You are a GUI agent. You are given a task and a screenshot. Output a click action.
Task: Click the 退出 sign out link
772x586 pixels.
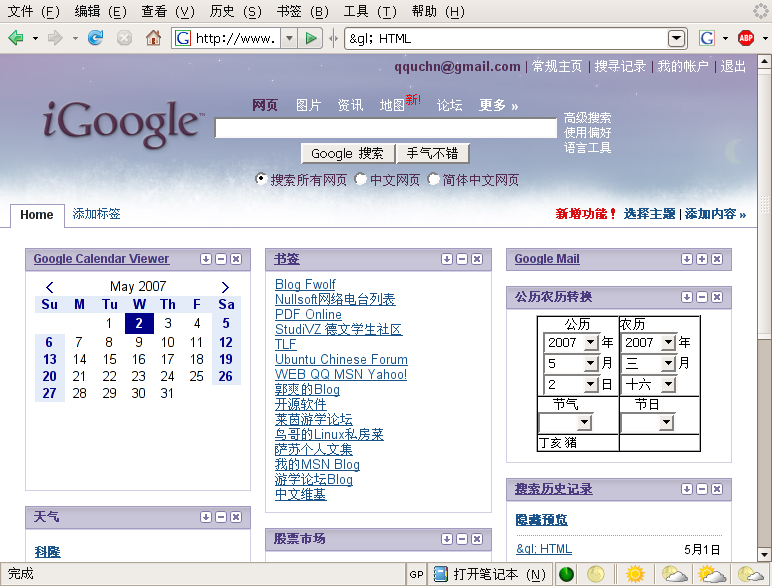click(x=733, y=66)
